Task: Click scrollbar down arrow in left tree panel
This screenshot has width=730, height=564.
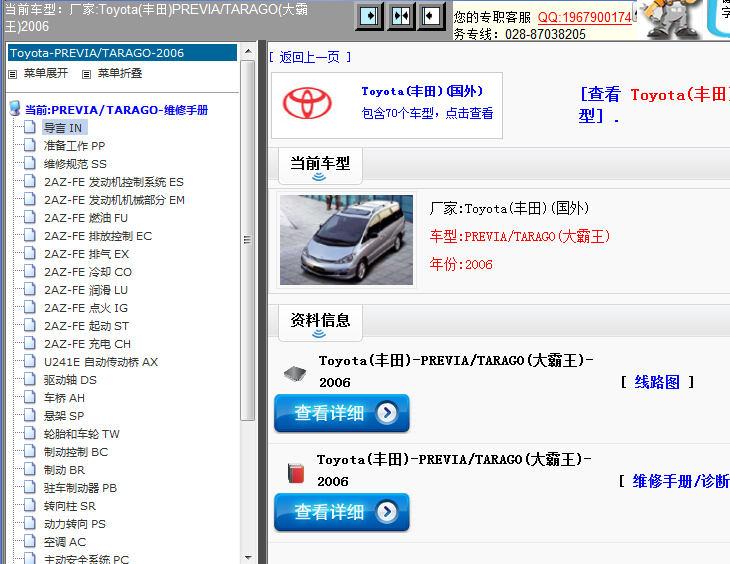Action: pyautogui.click(x=248, y=557)
